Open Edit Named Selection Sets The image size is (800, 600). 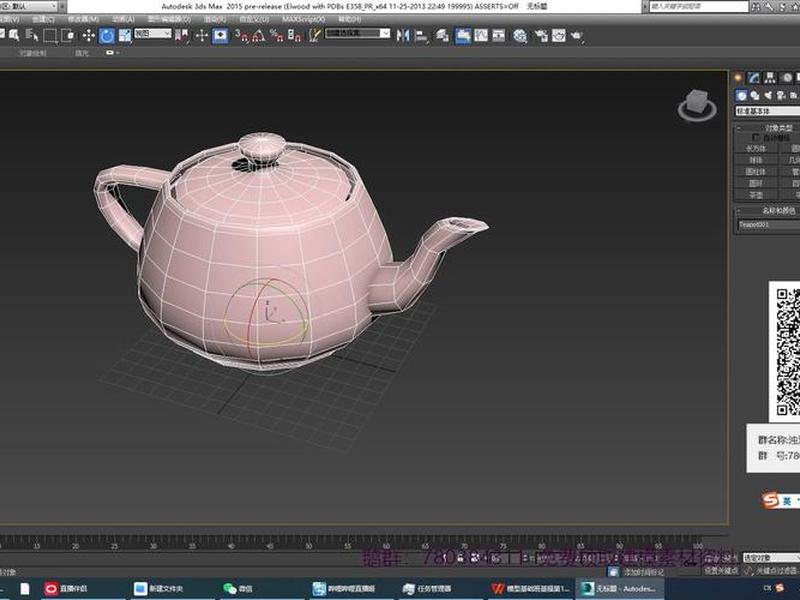315,35
